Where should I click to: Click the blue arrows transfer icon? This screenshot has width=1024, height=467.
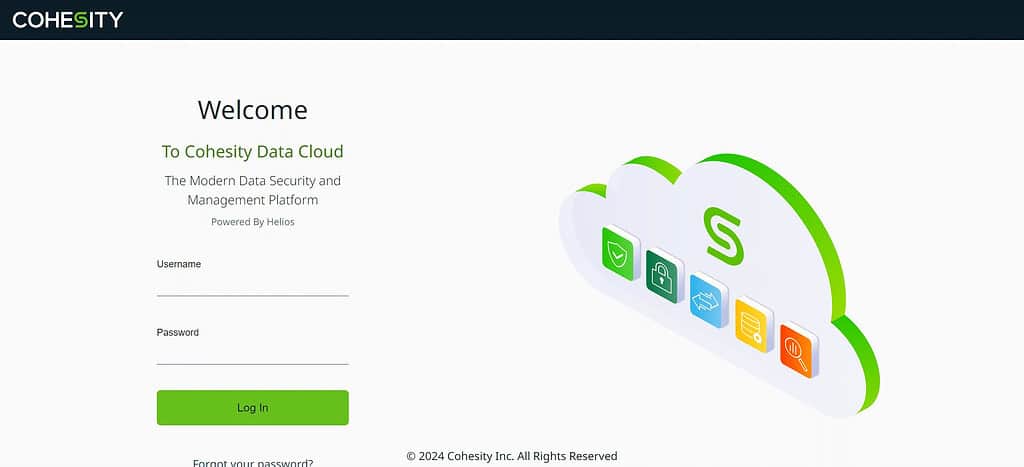pyautogui.click(x=708, y=300)
